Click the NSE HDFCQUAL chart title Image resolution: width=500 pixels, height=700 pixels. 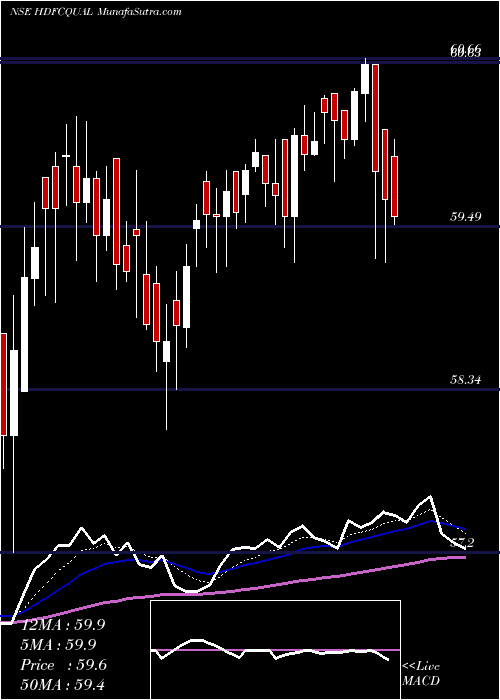point(51,12)
